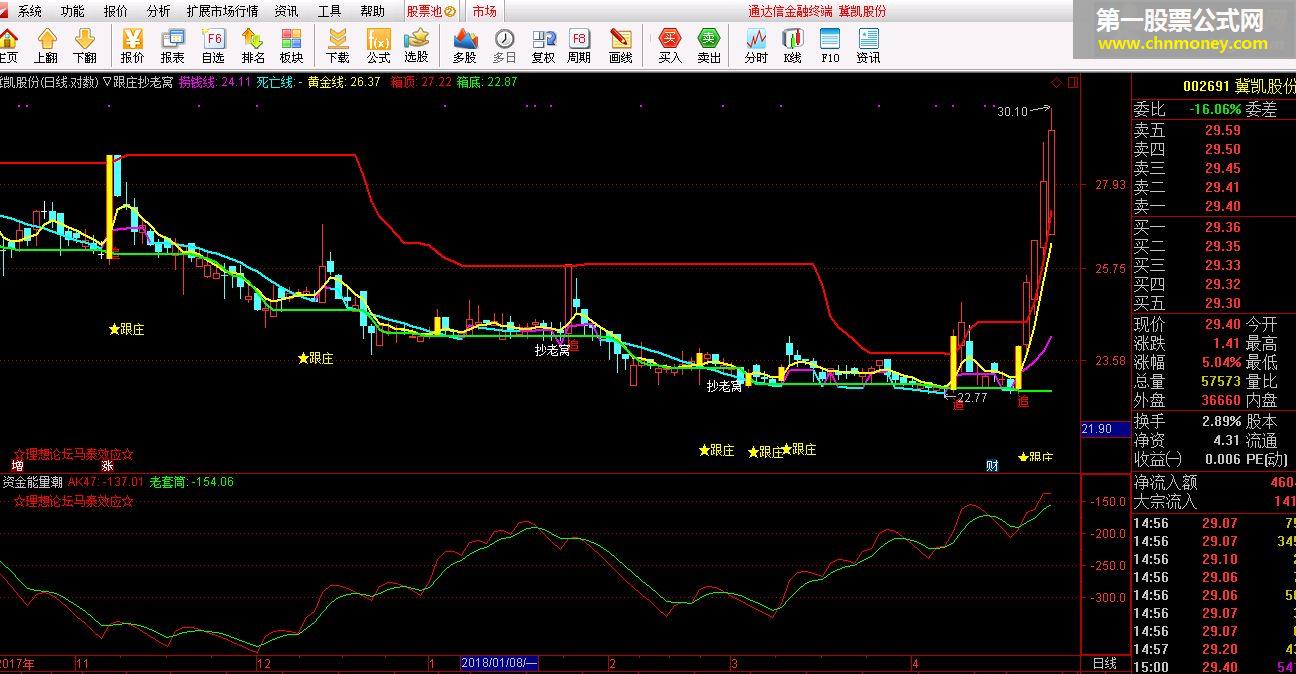Screen dimensions: 1296x674
Task: Open the 公式 formula manager icon
Action: (x=378, y=45)
